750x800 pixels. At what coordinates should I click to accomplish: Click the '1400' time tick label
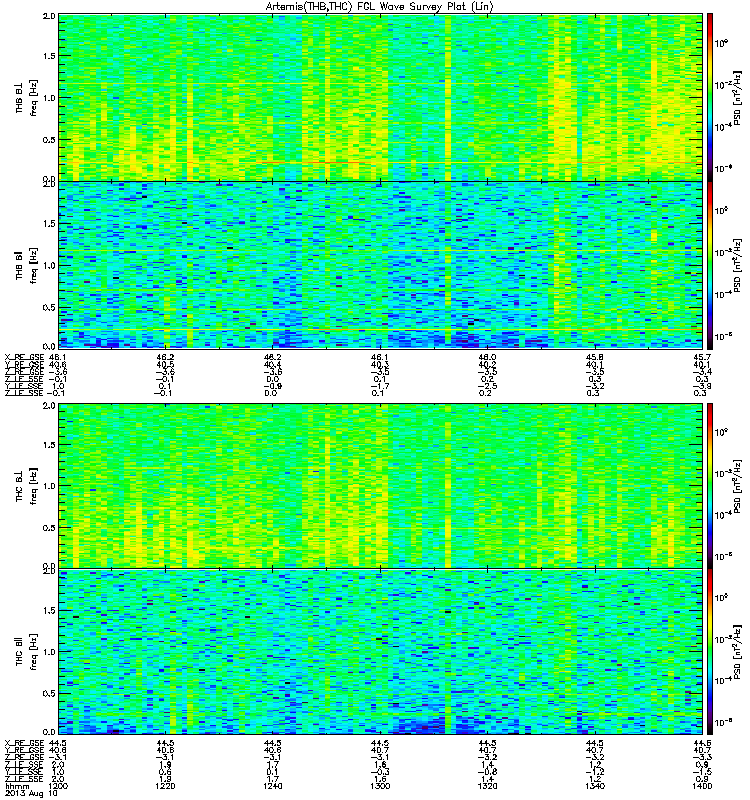[702, 786]
